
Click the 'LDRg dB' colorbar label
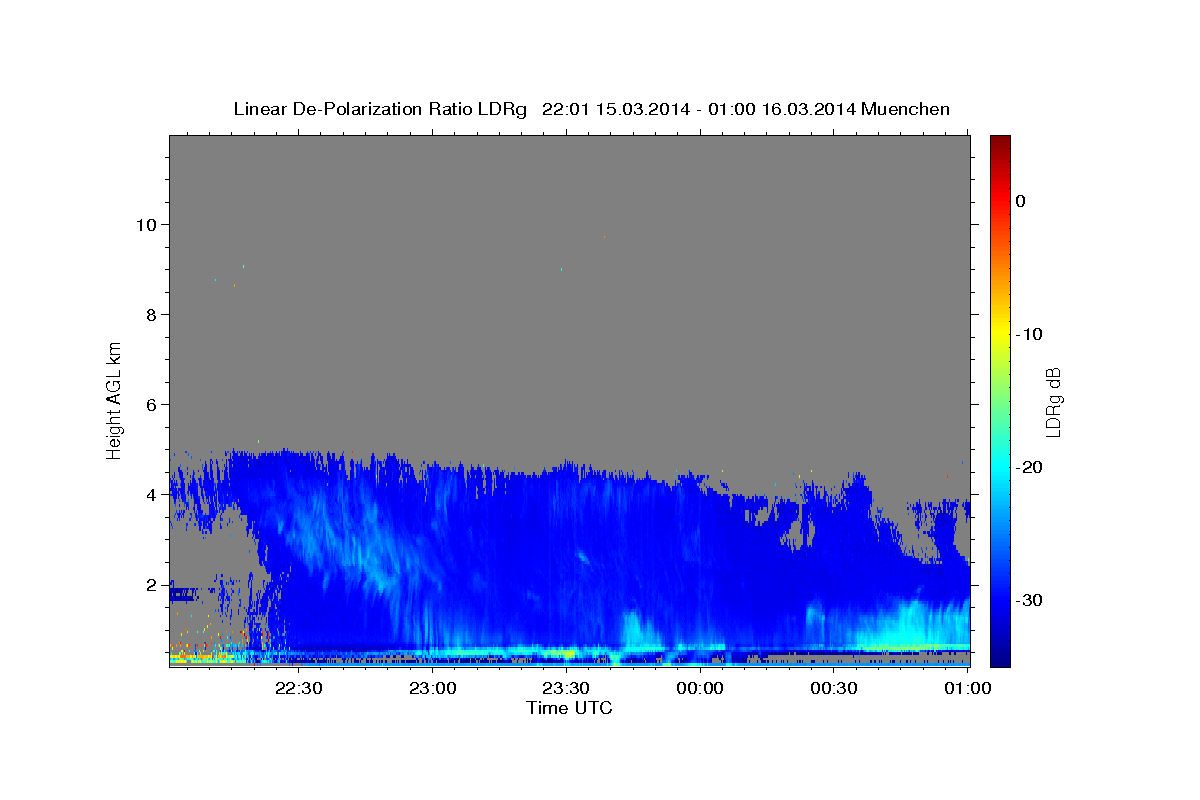point(1053,401)
